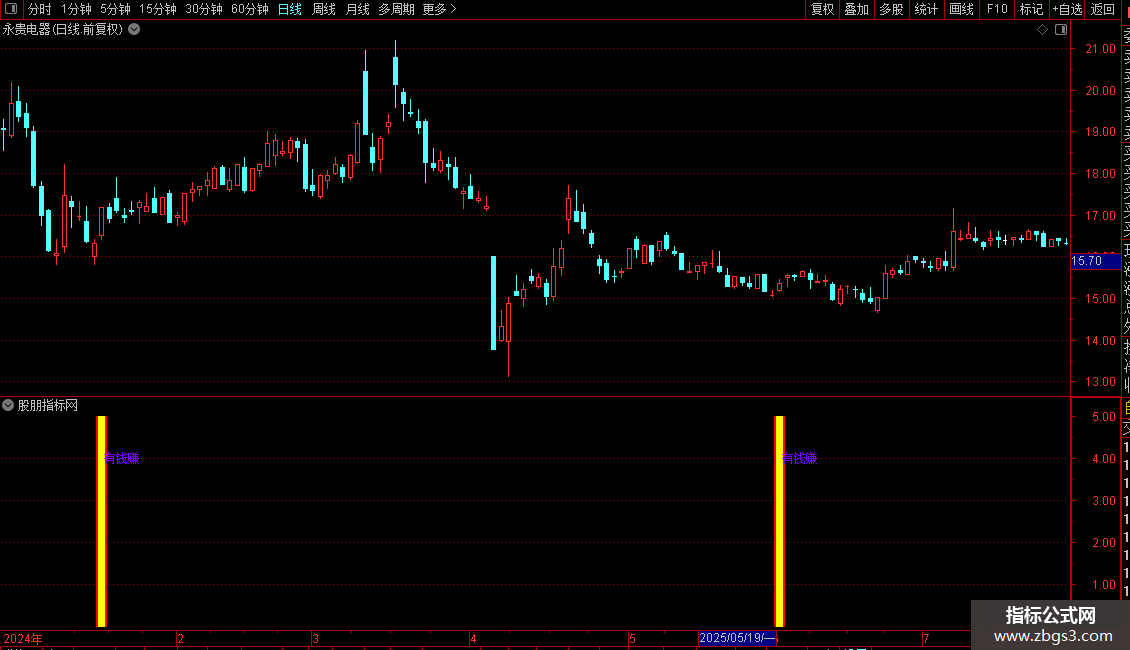The image size is (1130, 650).
Task: Expand the 股朋指标网 indicator dropdown
Action: tap(8, 405)
